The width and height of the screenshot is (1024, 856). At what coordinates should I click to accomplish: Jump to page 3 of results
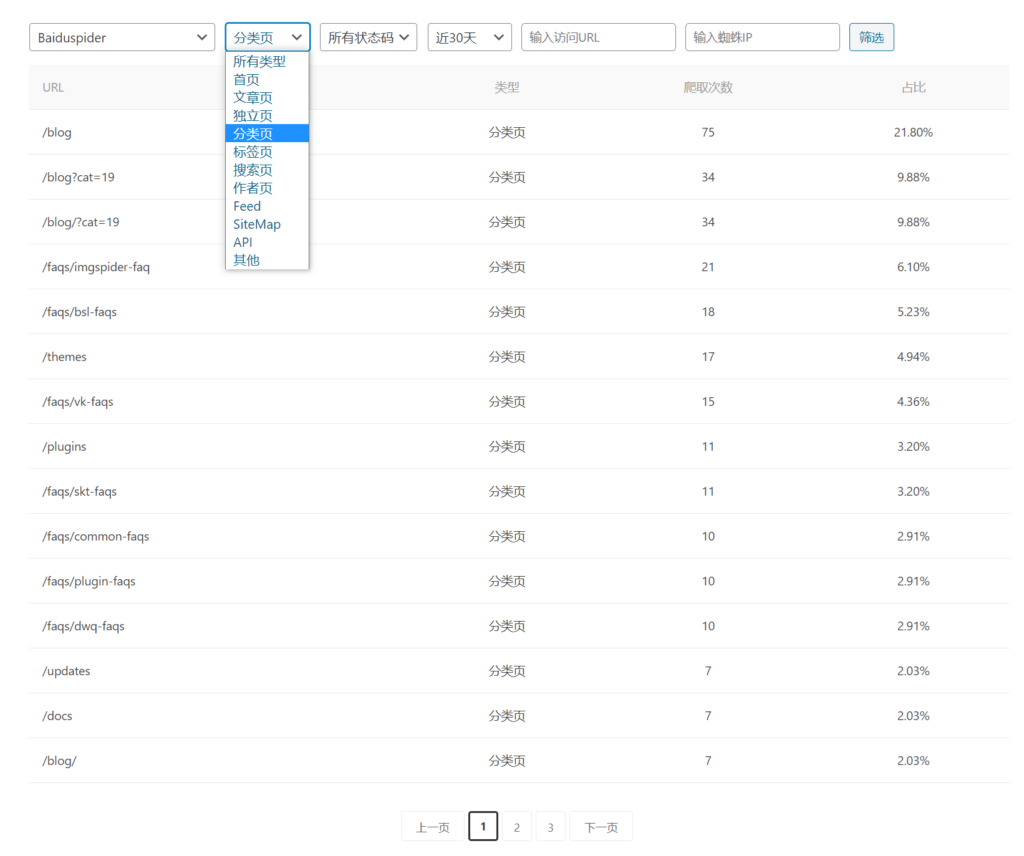click(550, 827)
